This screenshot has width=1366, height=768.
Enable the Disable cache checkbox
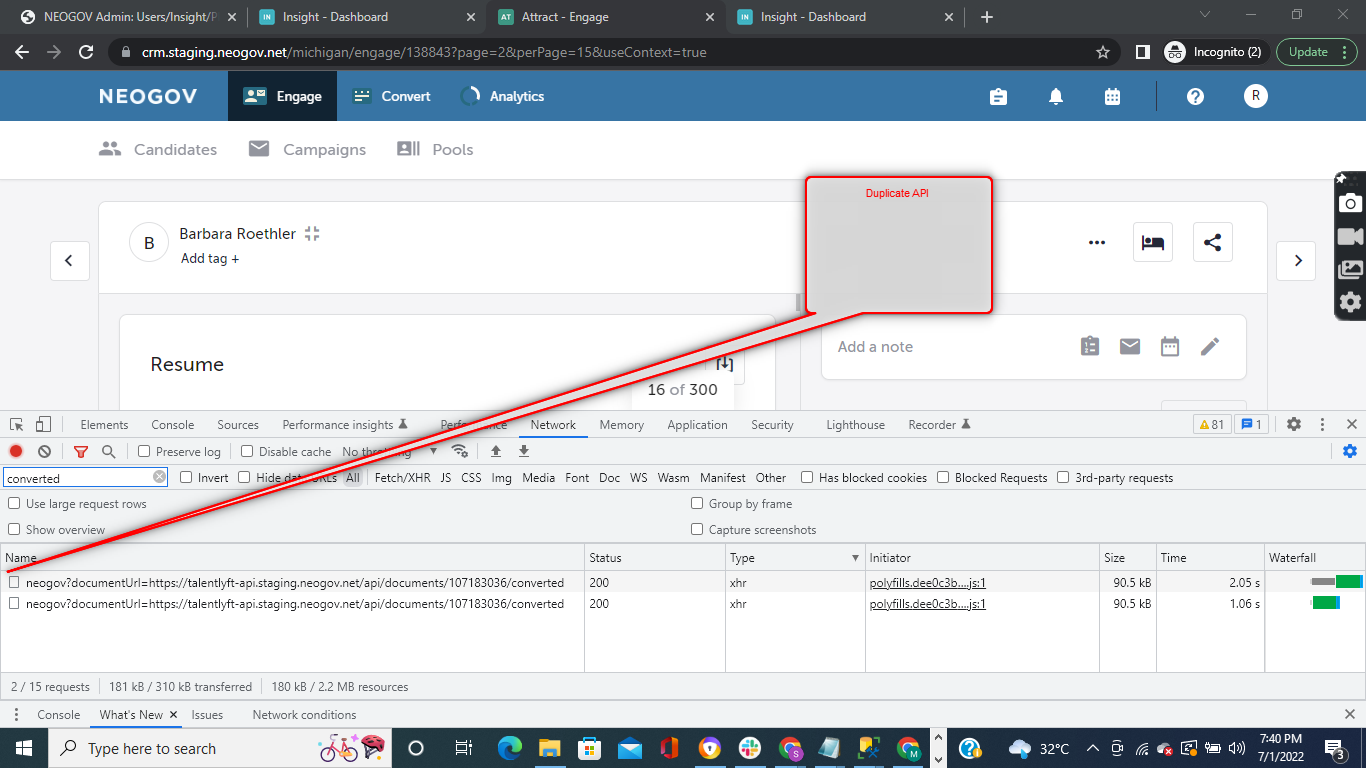[x=246, y=451]
